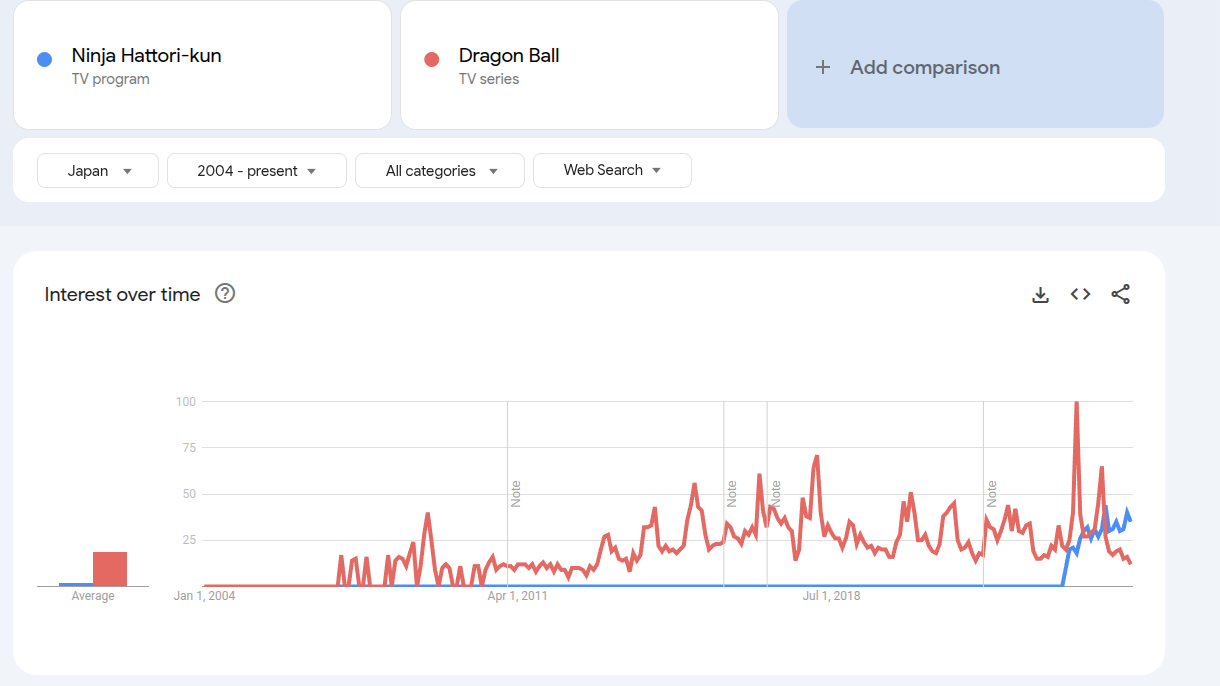This screenshot has width=1220, height=686.
Task: Open the embed code icon
Action: [1080, 294]
